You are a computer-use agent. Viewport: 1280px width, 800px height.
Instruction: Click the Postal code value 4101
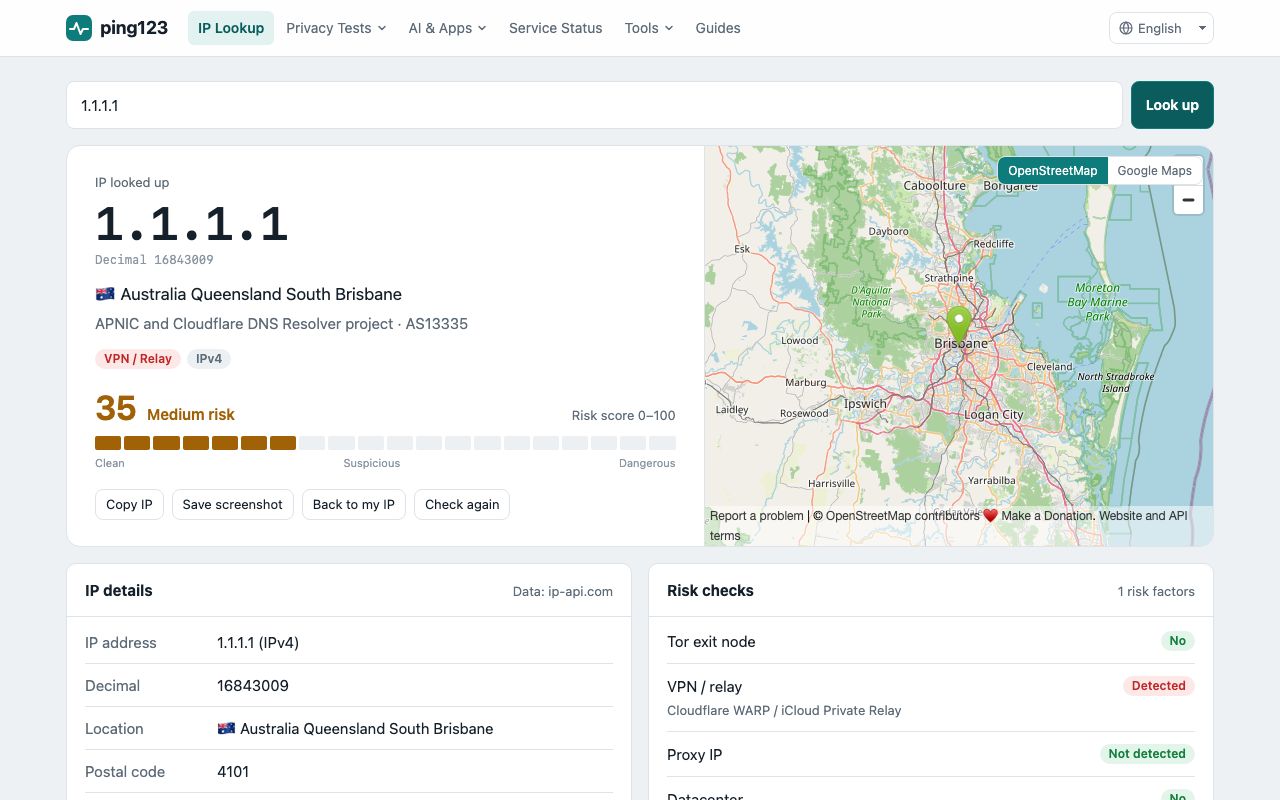[x=233, y=772]
